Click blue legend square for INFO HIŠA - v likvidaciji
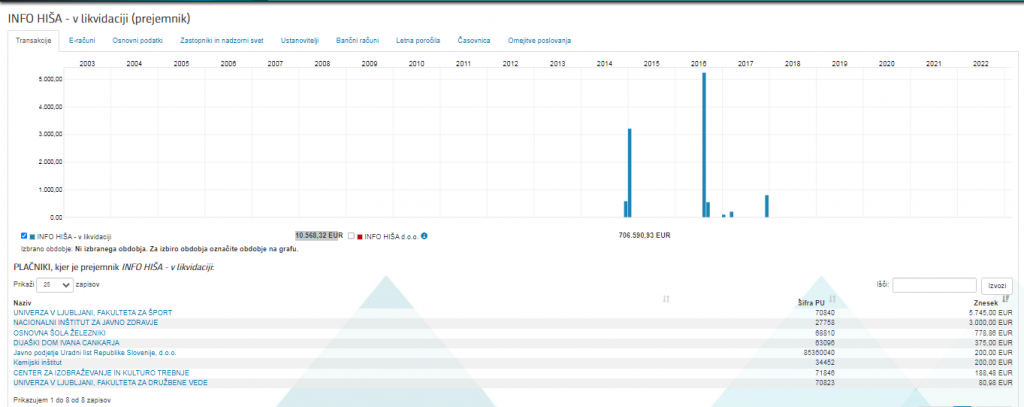This screenshot has width=1024, height=407. pyautogui.click(x=32, y=236)
